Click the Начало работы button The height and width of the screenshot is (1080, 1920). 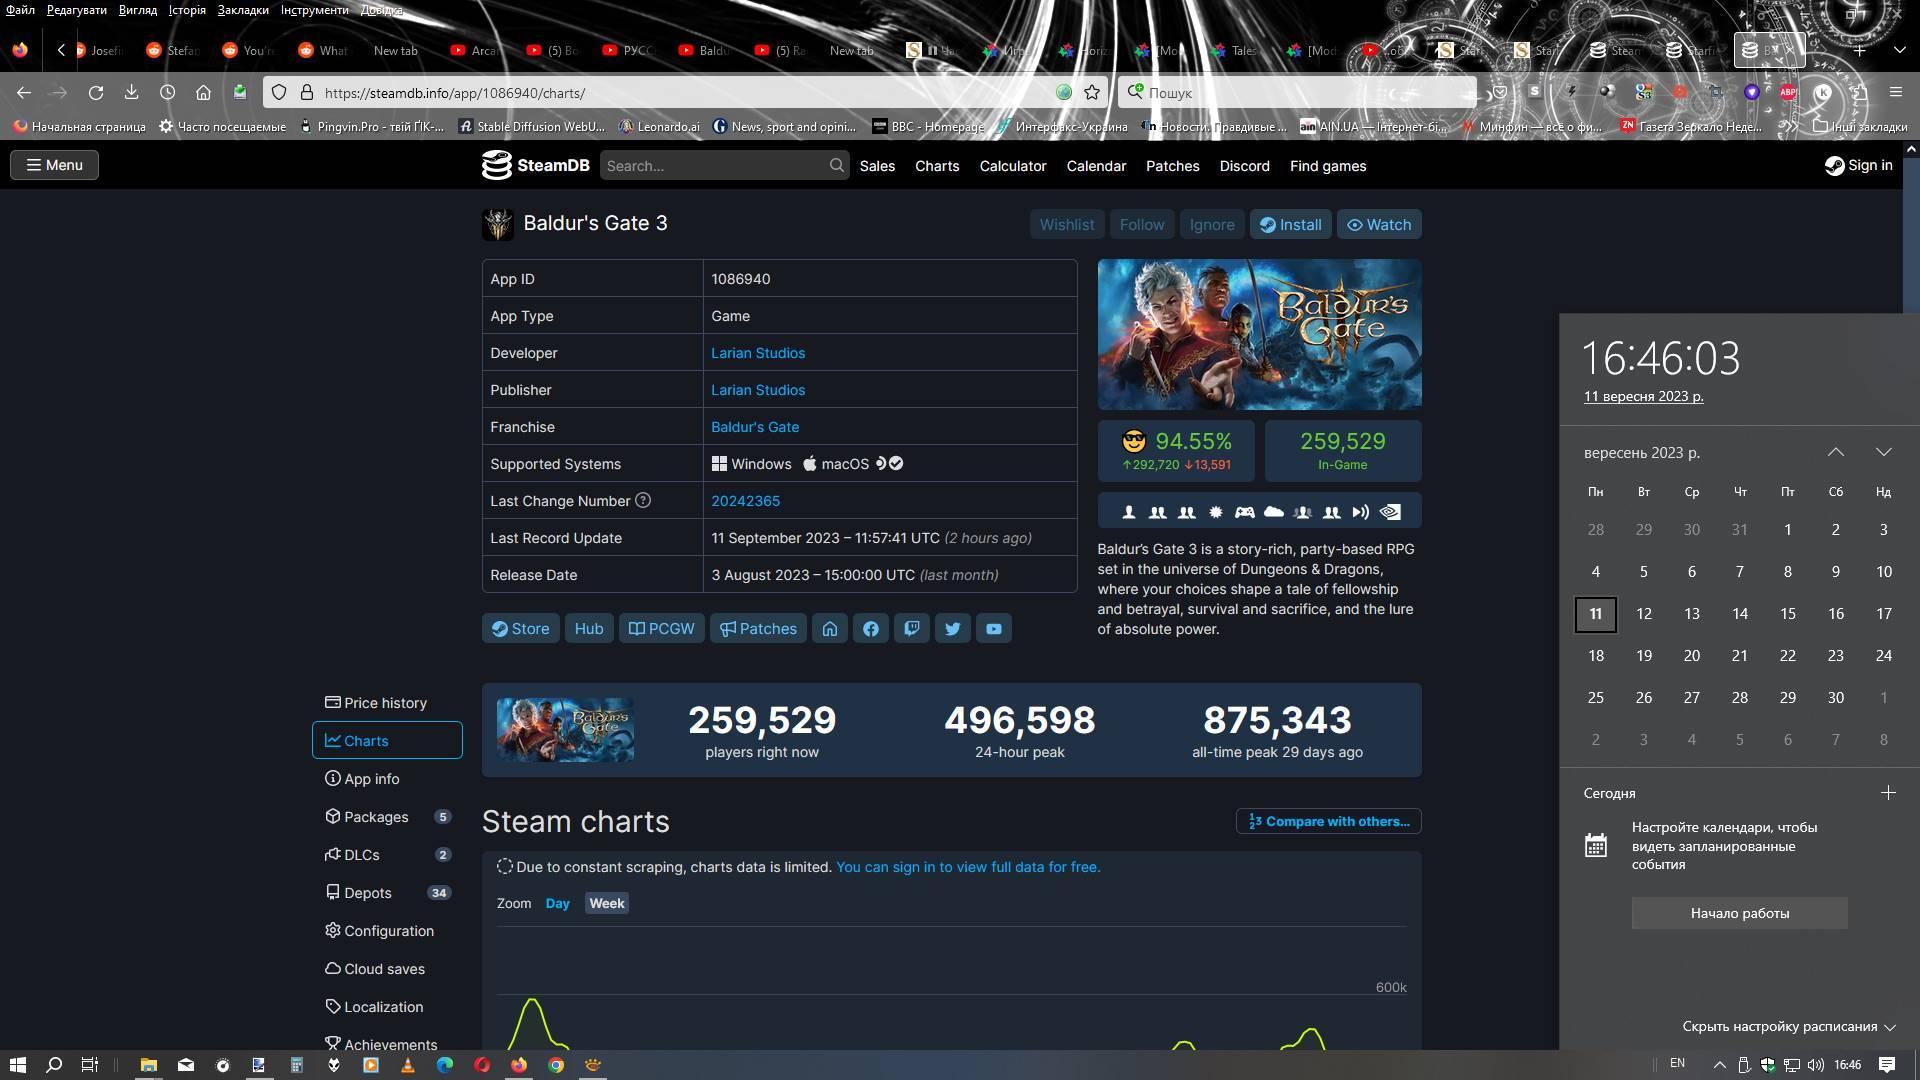[x=1740, y=913]
